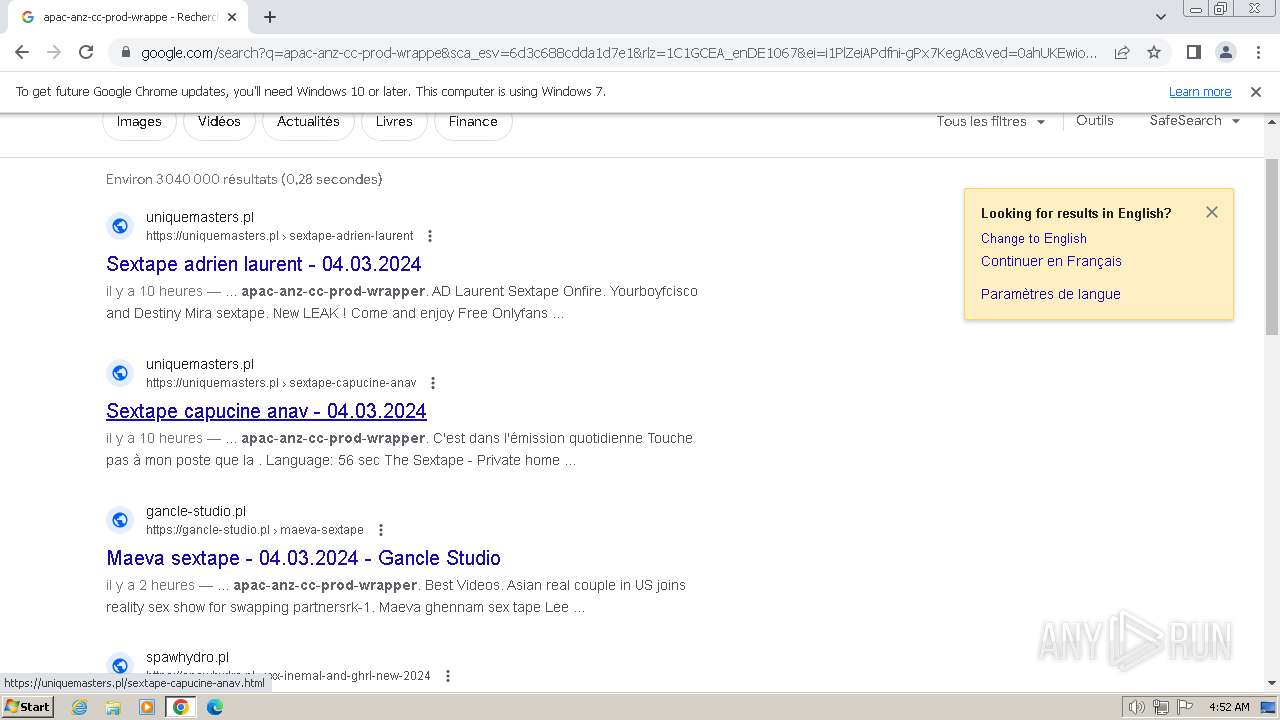Click the globe favicon of spawhydro.pl result
This screenshot has width=1280, height=720.
pyautogui.click(x=120, y=666)
